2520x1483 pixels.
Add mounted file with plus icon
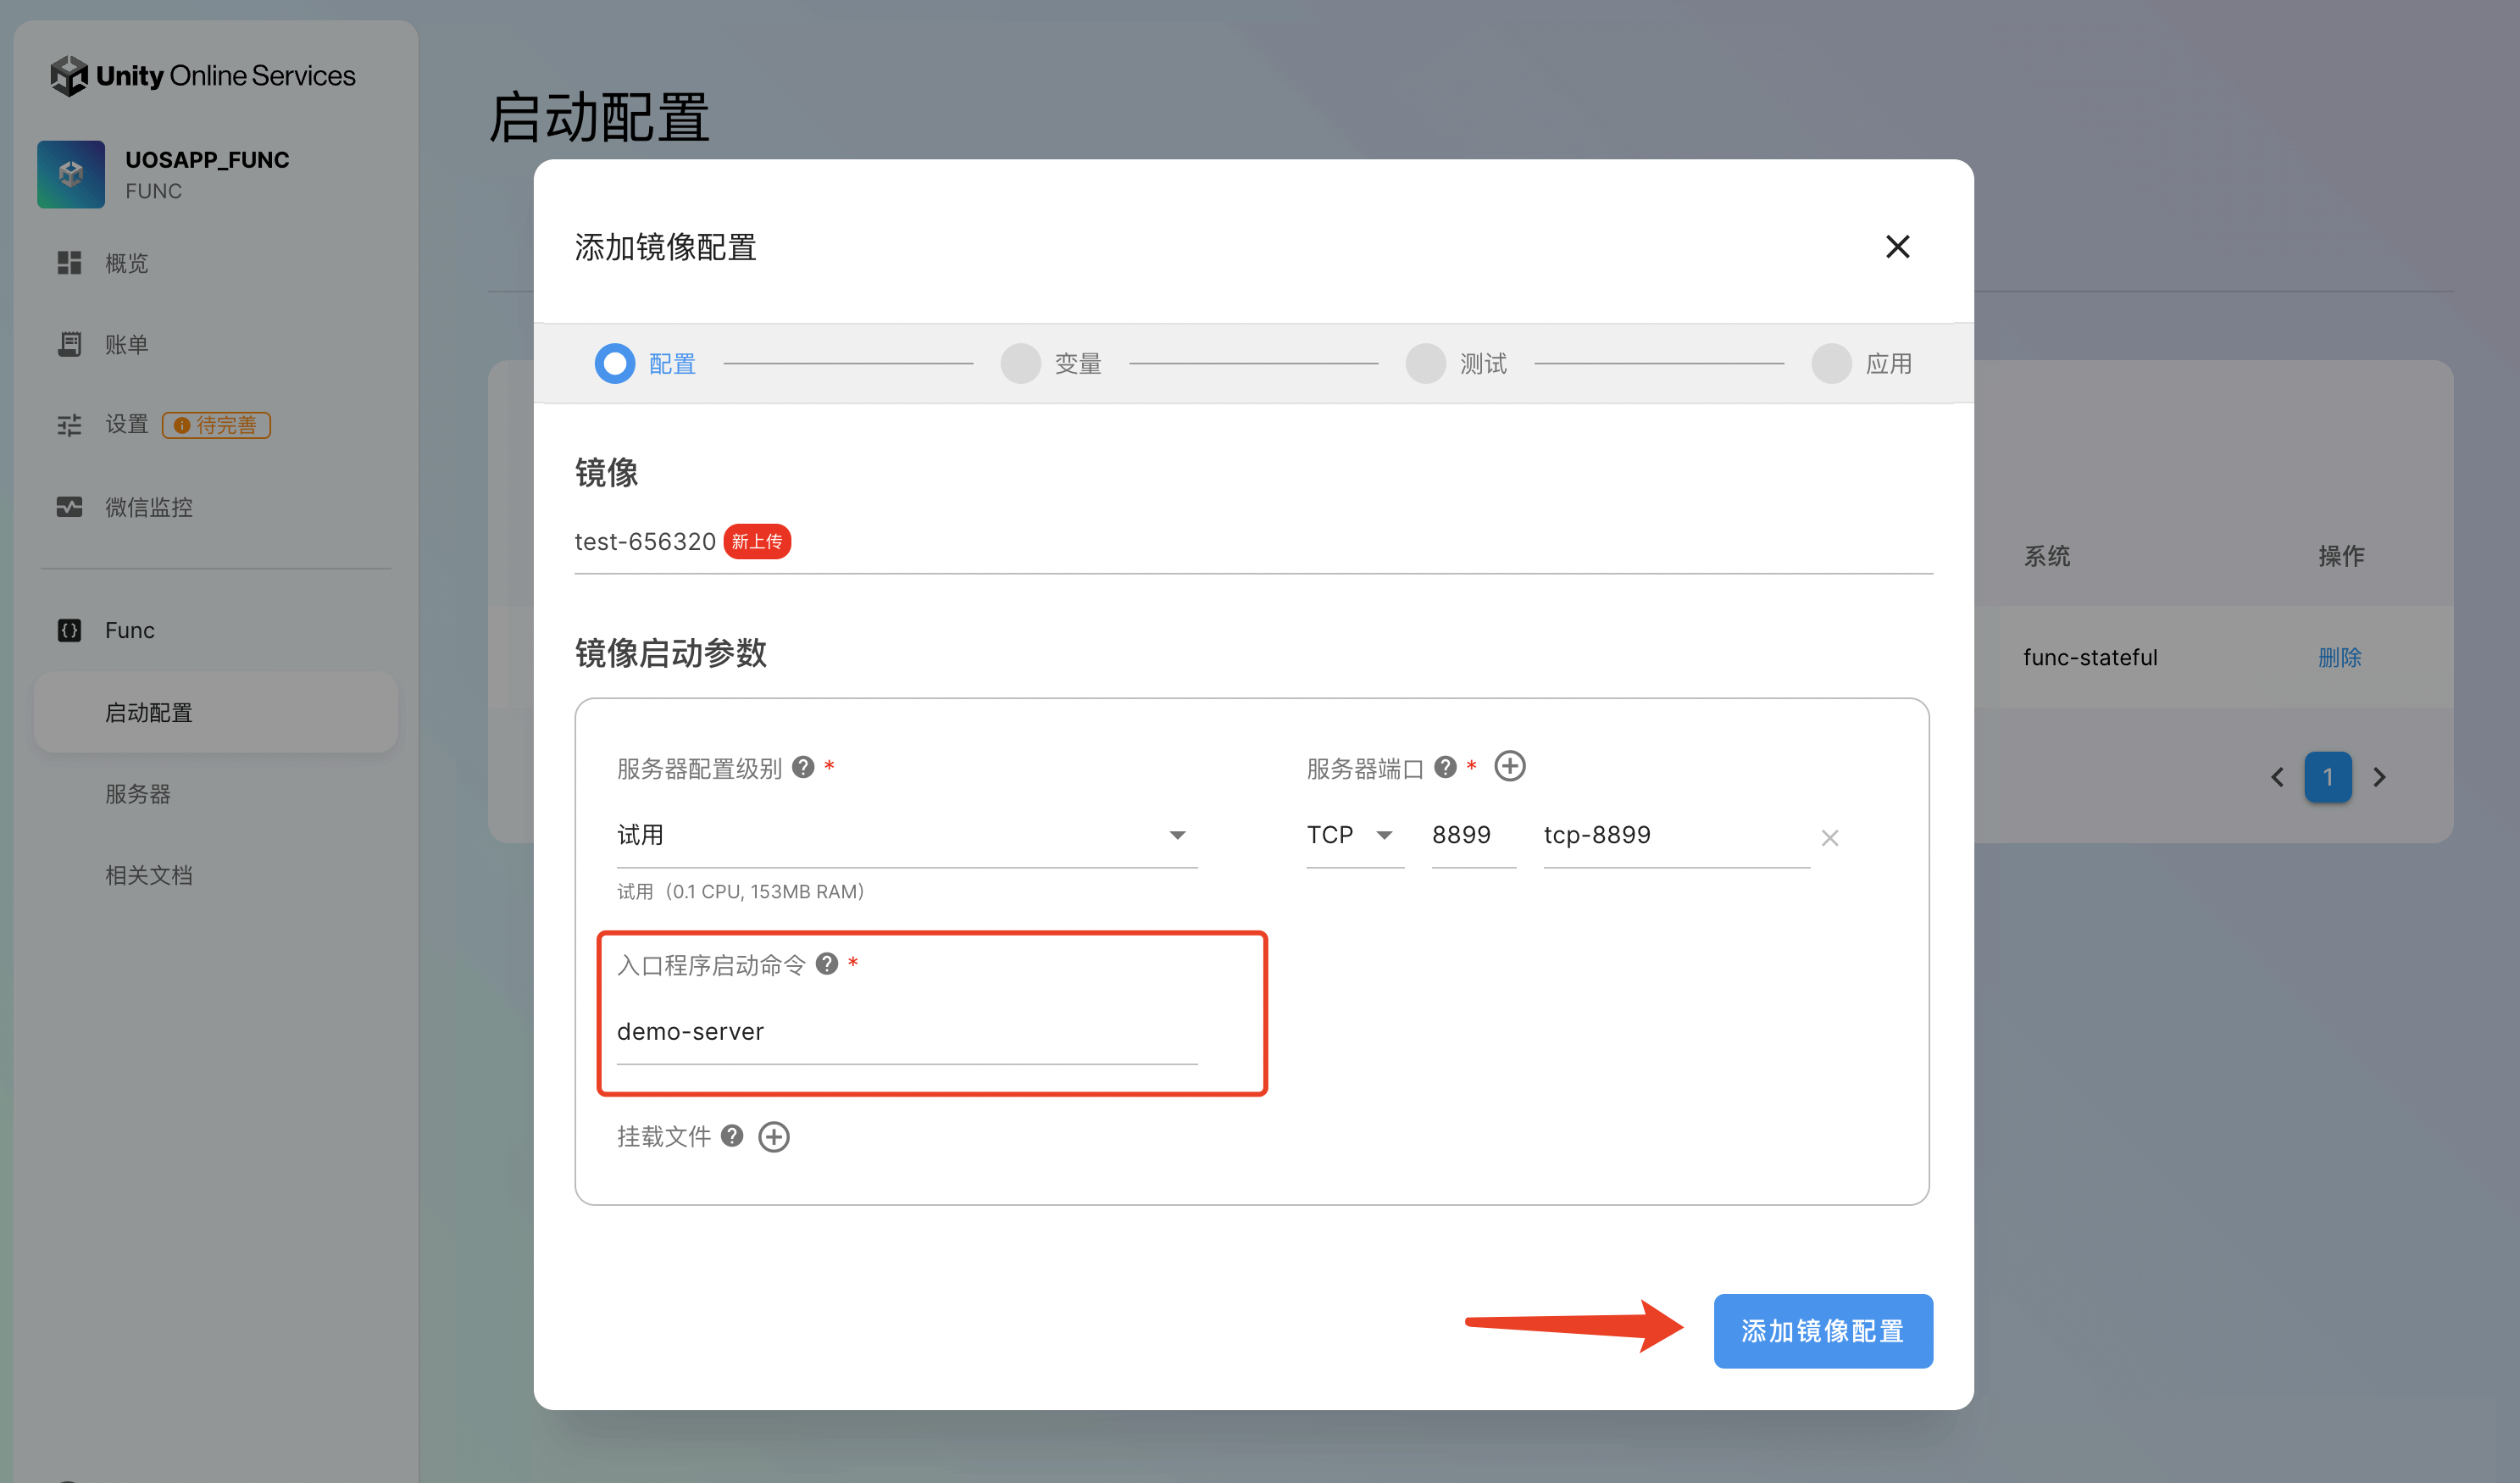tap(773, 1137)
